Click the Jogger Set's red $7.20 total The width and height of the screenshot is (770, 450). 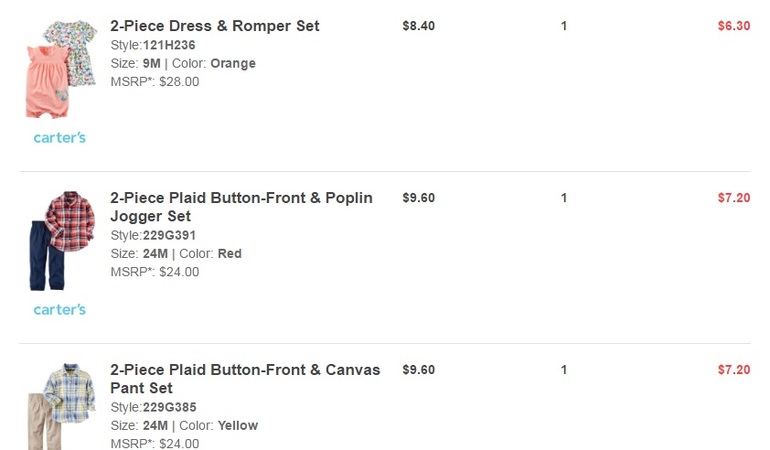click(x=733, y=198)
